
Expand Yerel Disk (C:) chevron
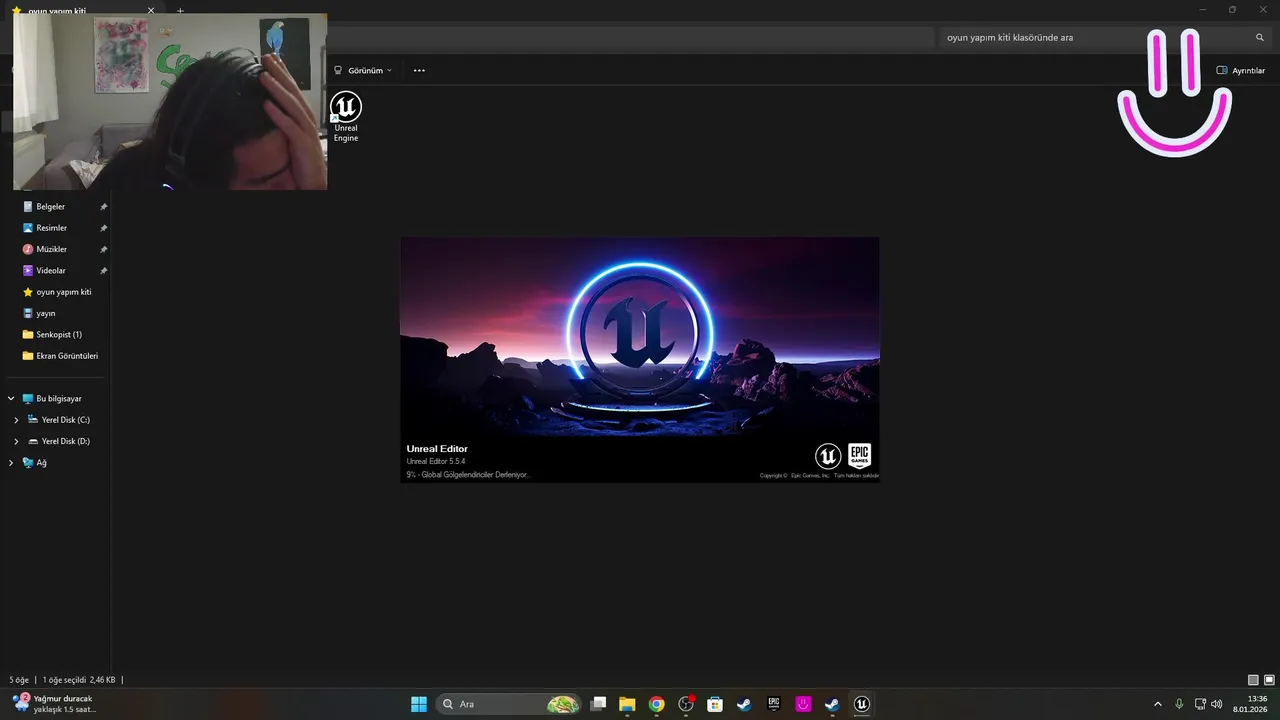(16, 420)
